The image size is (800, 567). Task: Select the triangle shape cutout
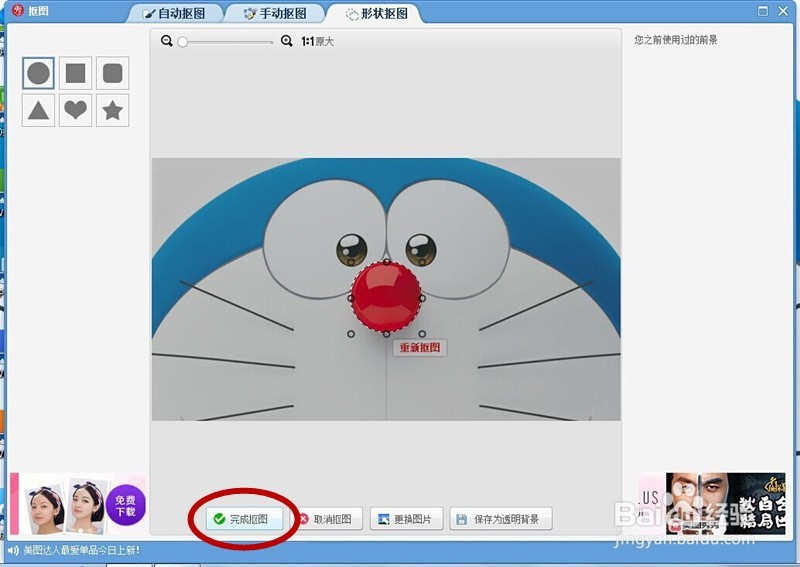(x=38, y=110)
